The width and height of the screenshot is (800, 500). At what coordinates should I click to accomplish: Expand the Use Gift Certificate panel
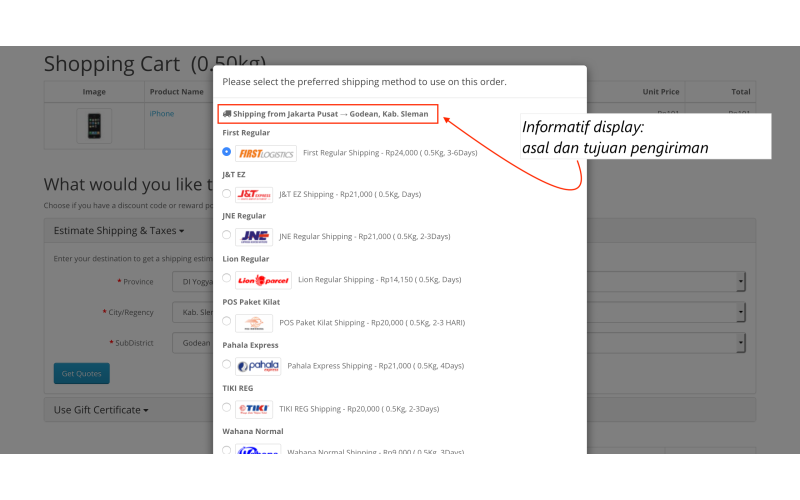point(101,410)
